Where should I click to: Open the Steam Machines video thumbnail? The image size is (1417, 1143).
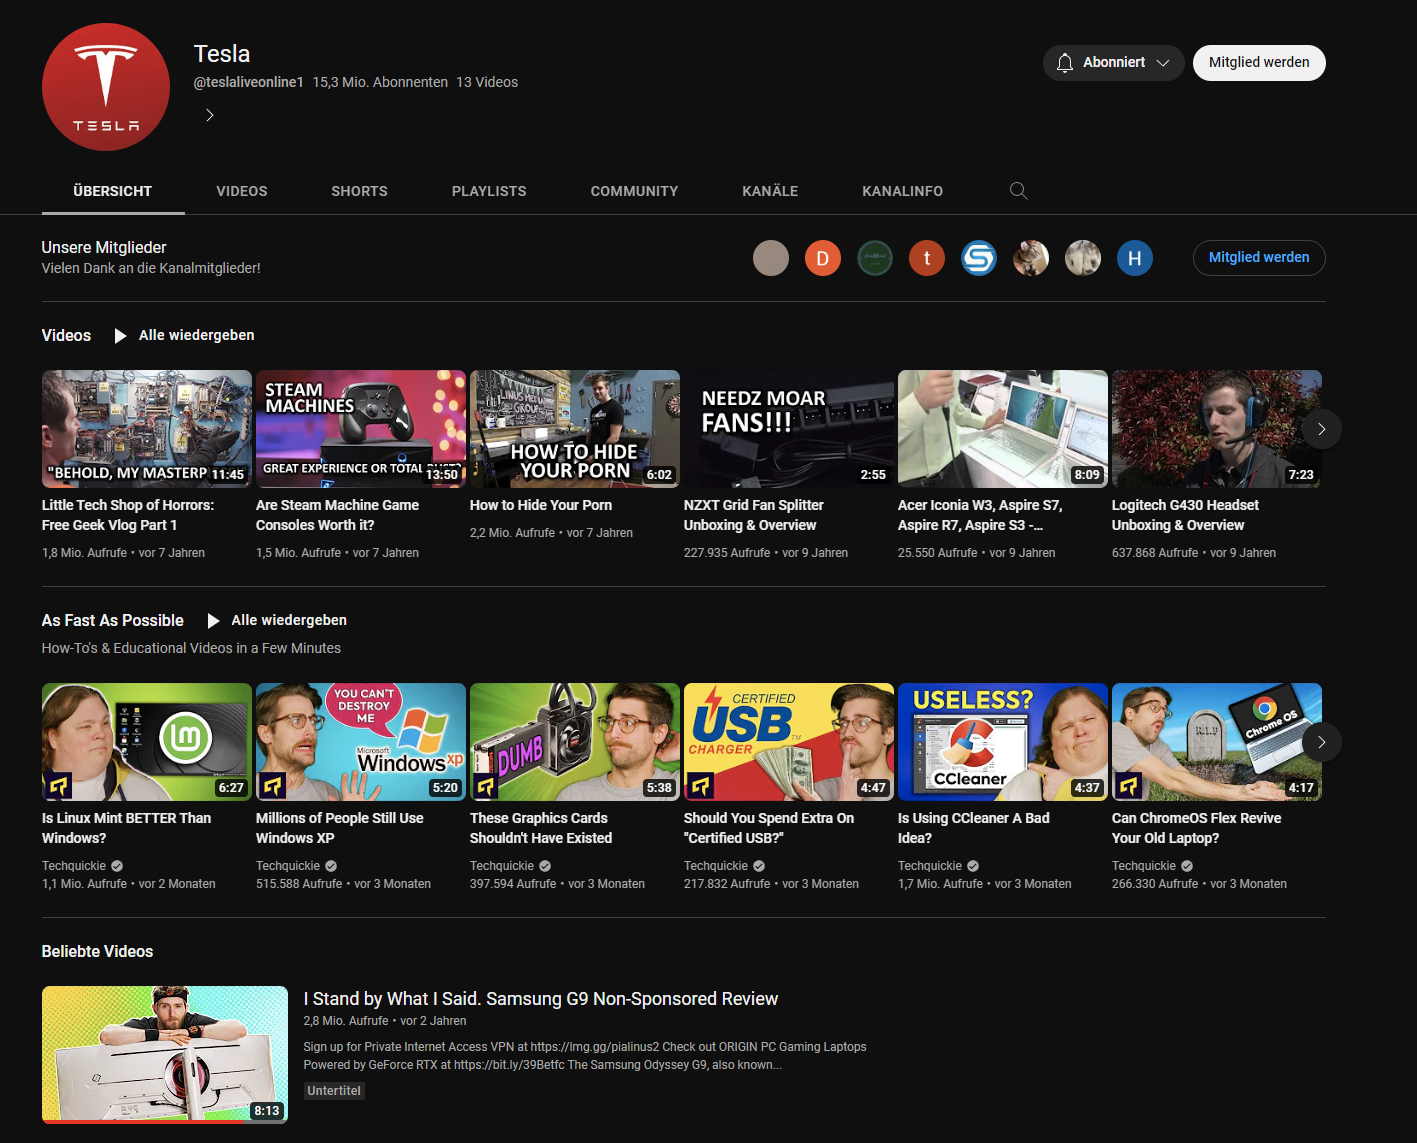coord(361,429)
